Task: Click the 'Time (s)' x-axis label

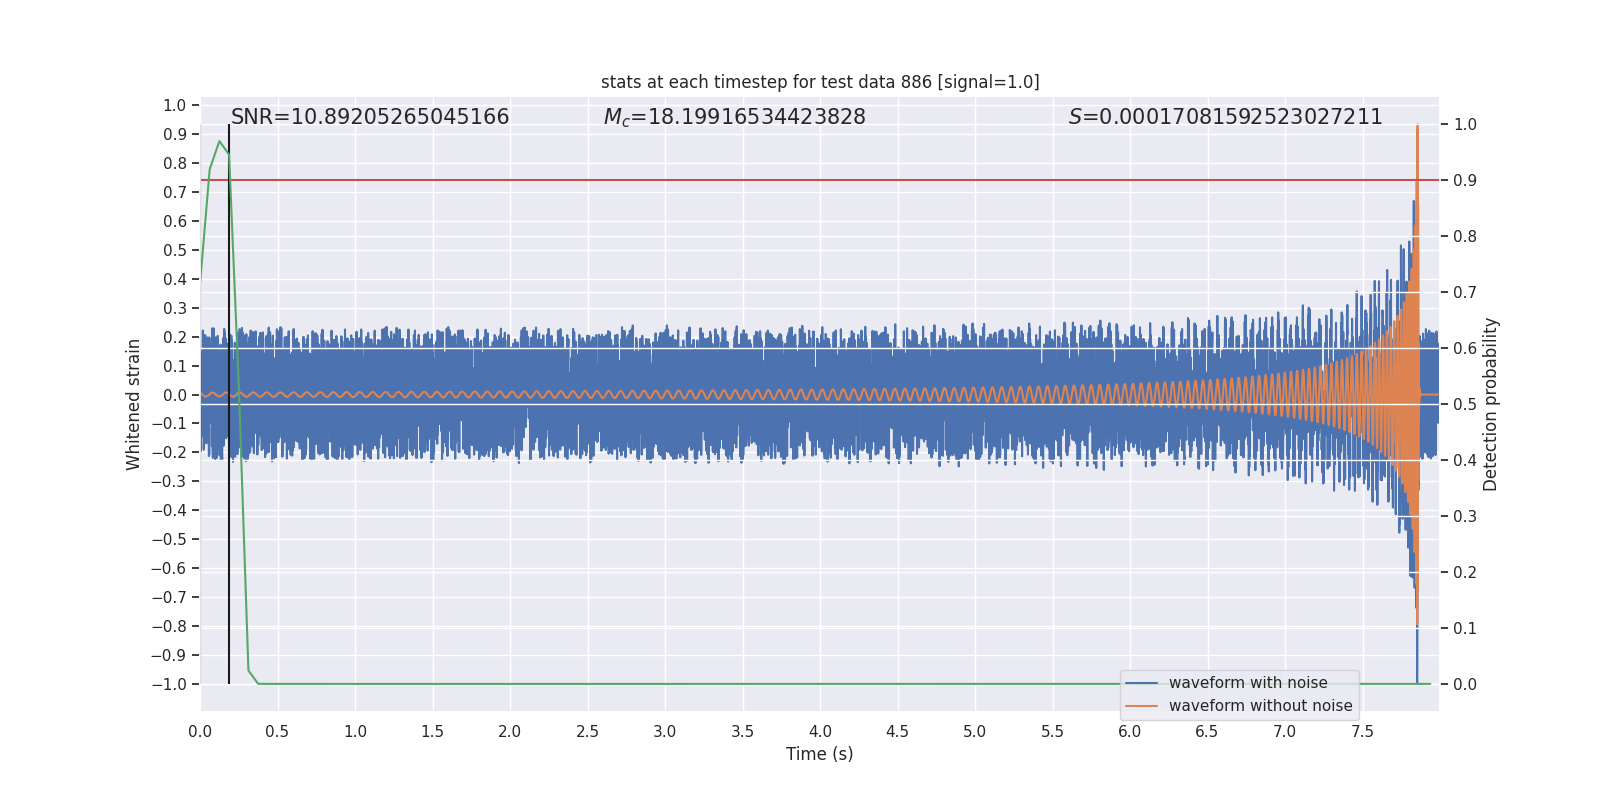Action: 819,754
